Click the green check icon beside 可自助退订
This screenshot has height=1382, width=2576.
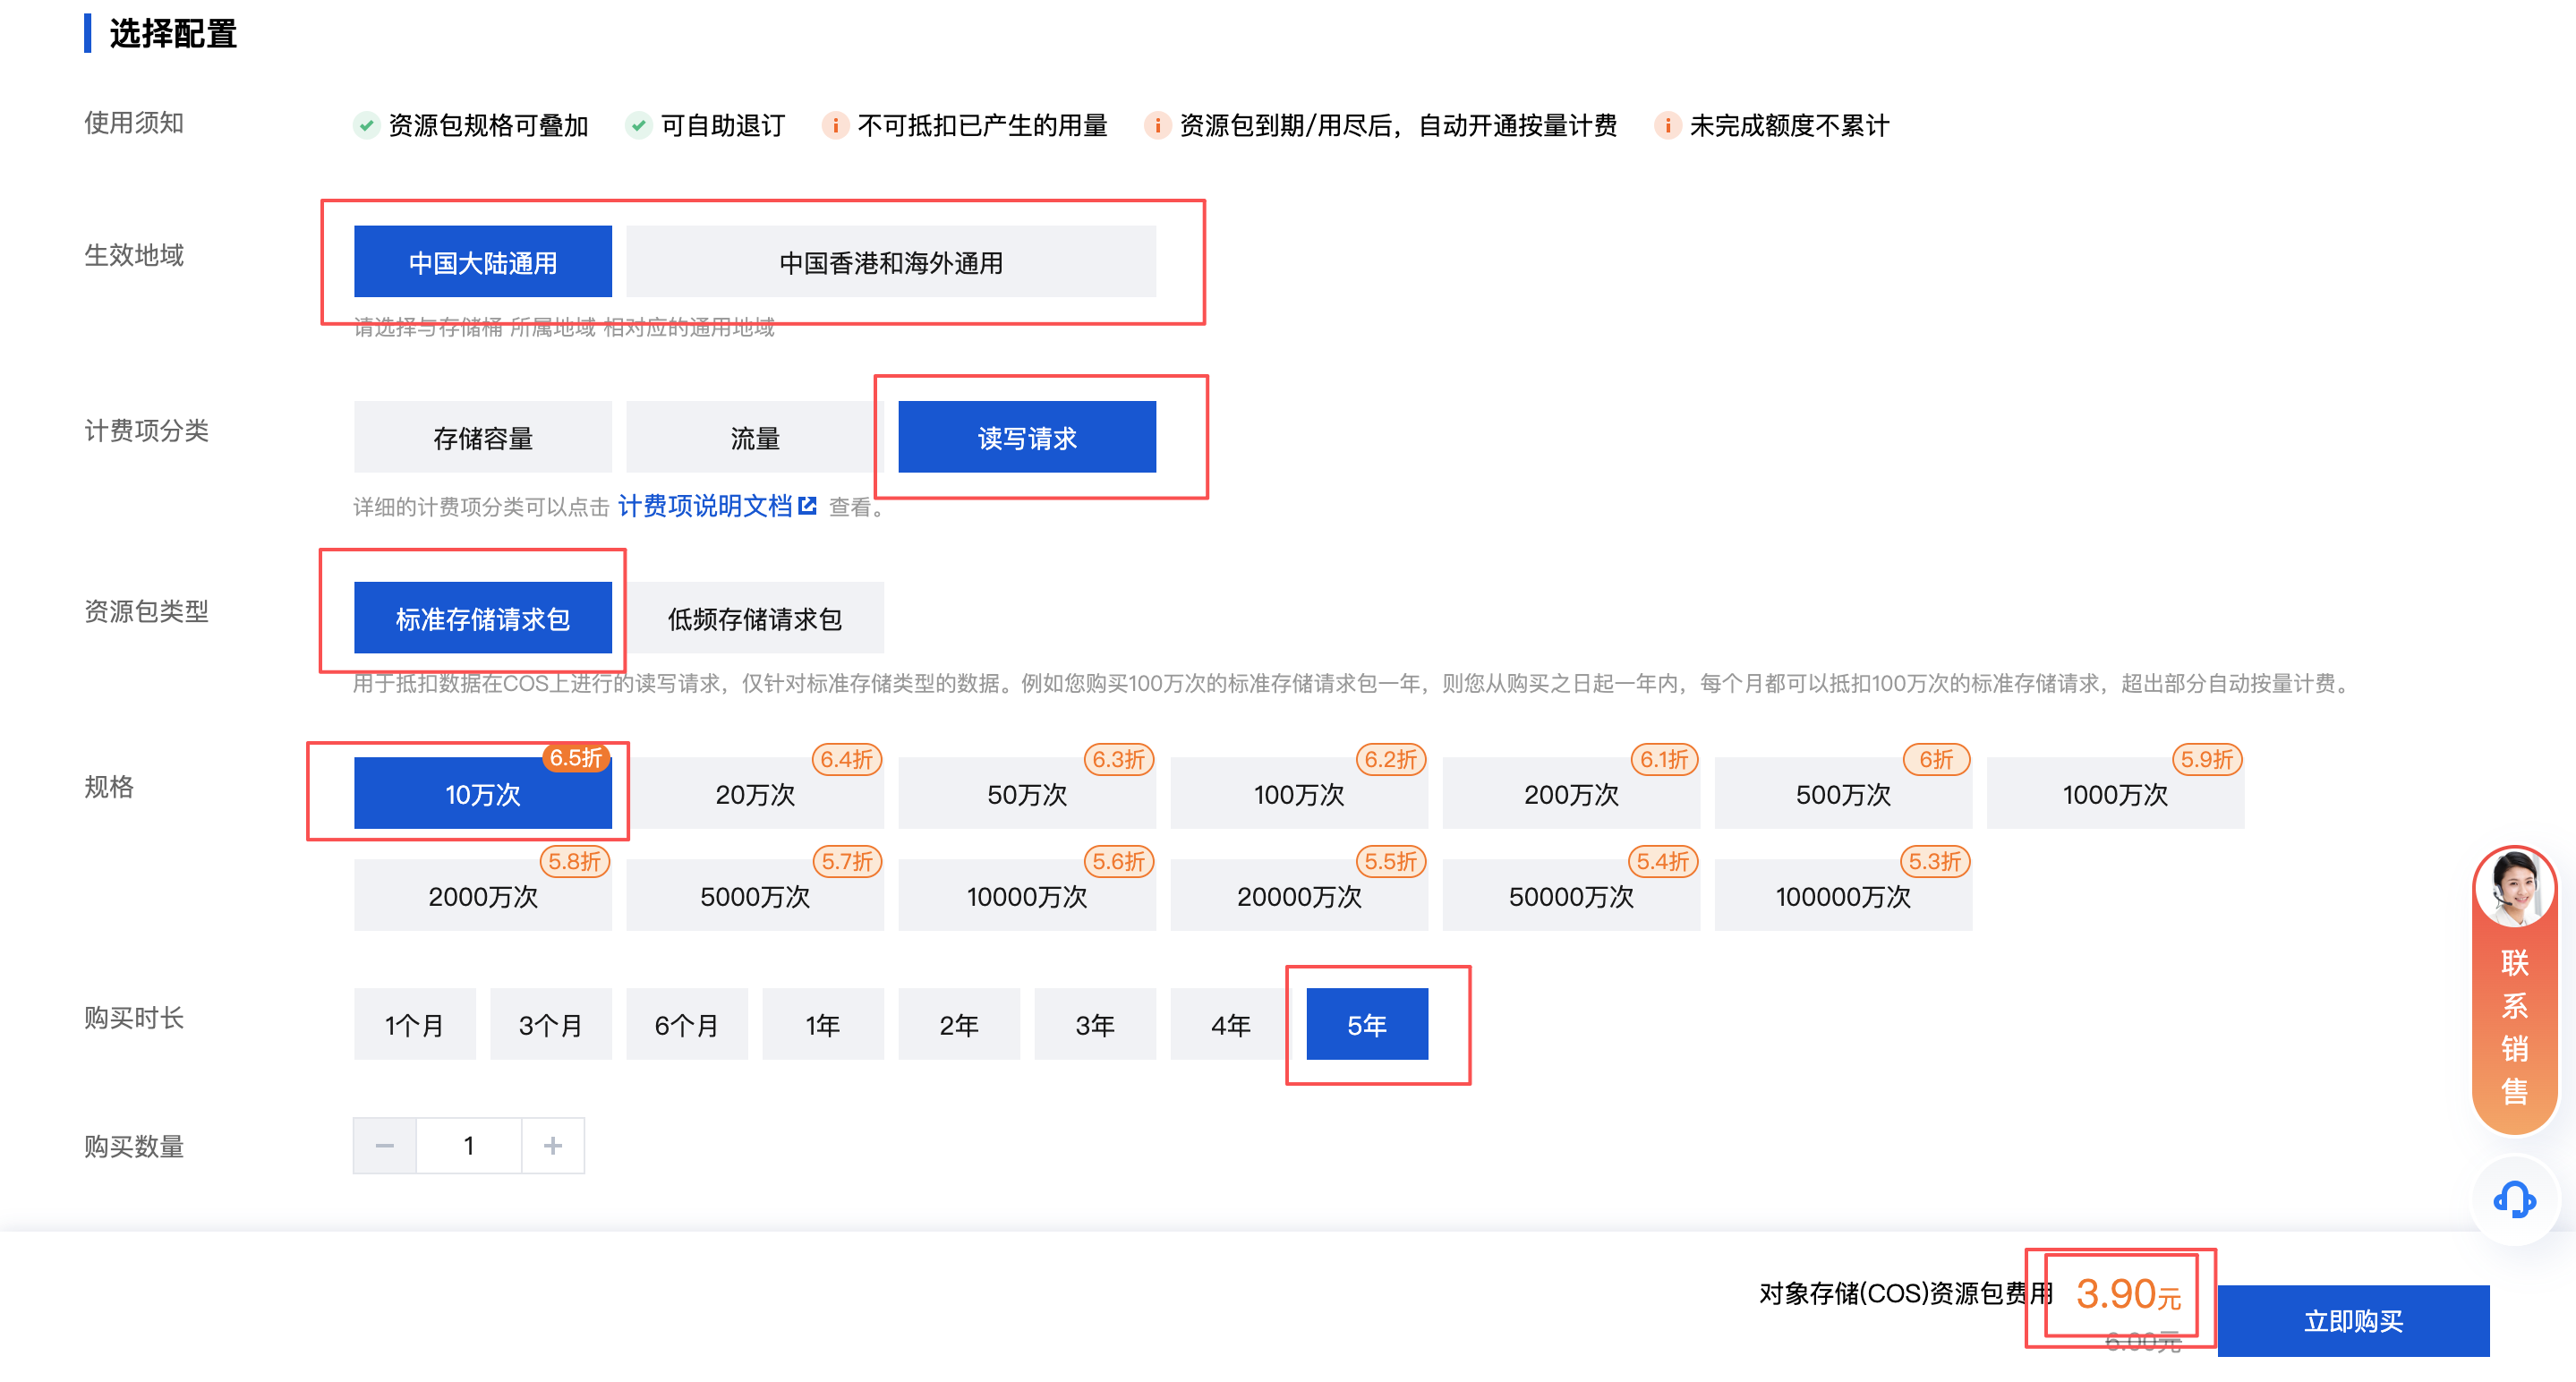click(638, 125)
